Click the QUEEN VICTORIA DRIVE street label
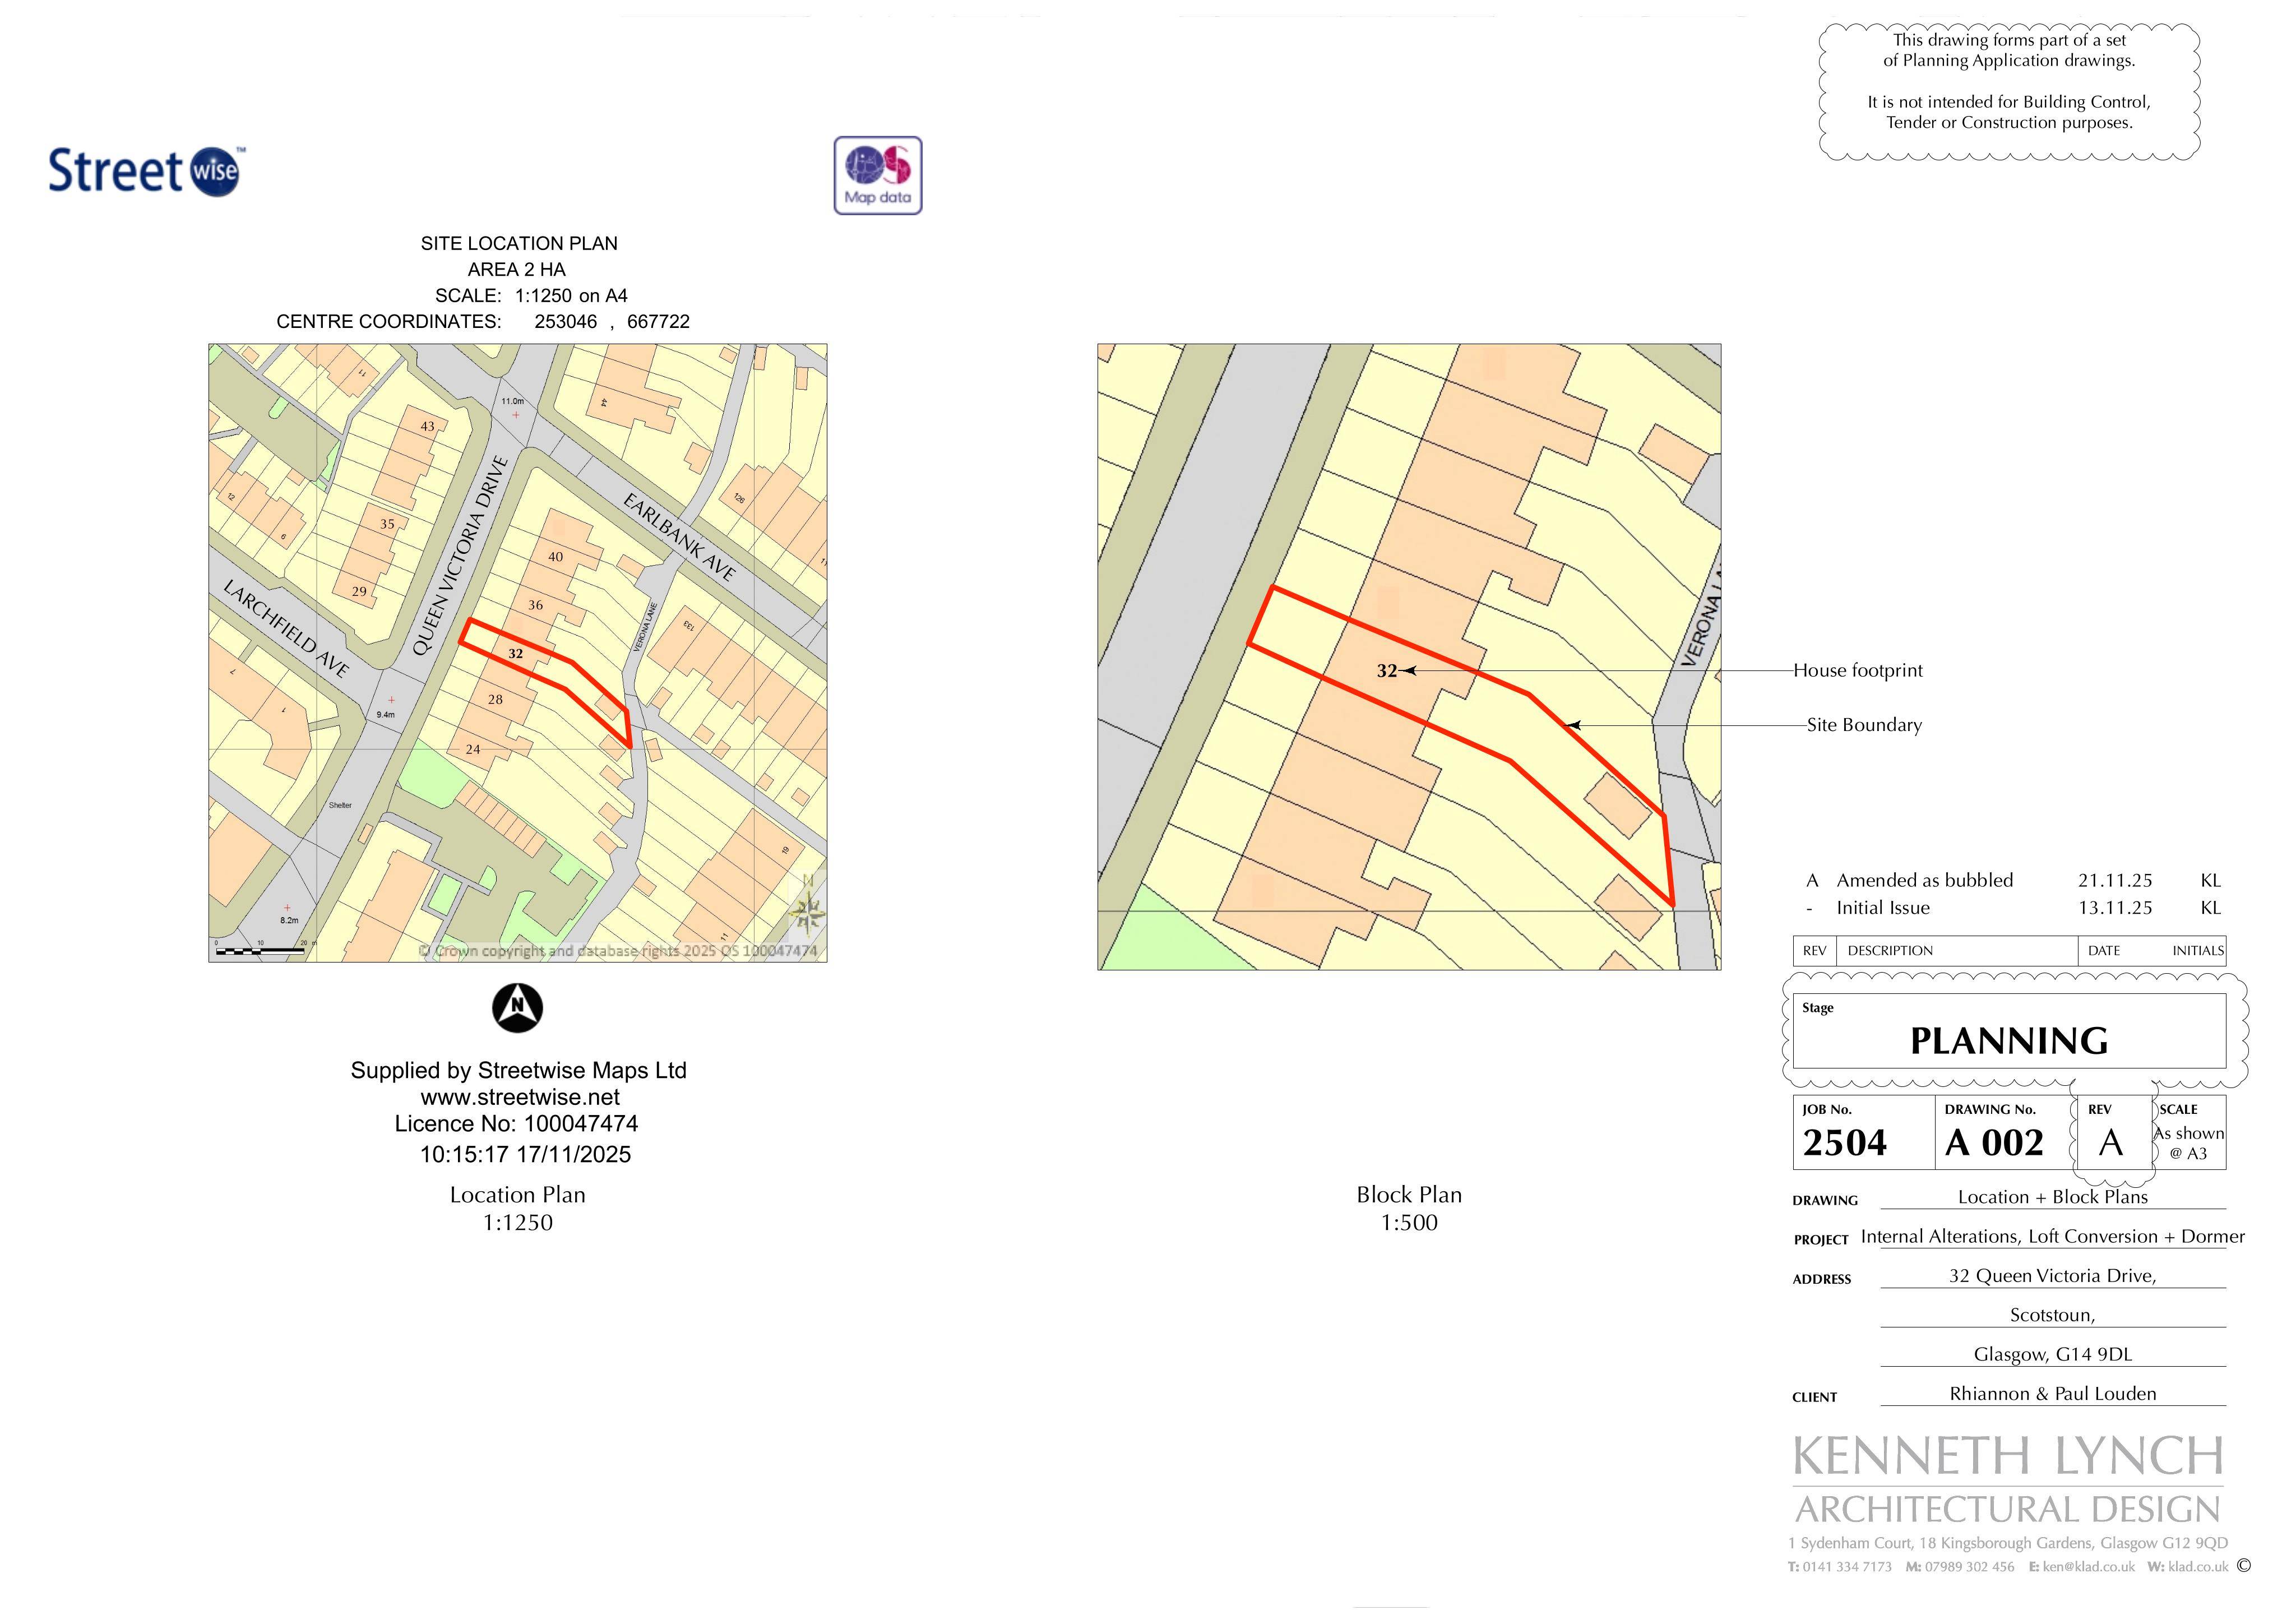Image resolution: width=2296 pixels, height=1624 pixels. coord(460,556)
